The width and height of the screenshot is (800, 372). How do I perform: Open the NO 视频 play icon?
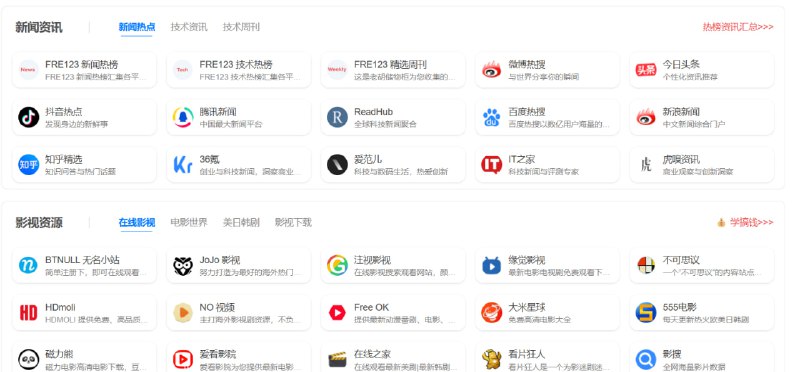click(x=183, y=312)
